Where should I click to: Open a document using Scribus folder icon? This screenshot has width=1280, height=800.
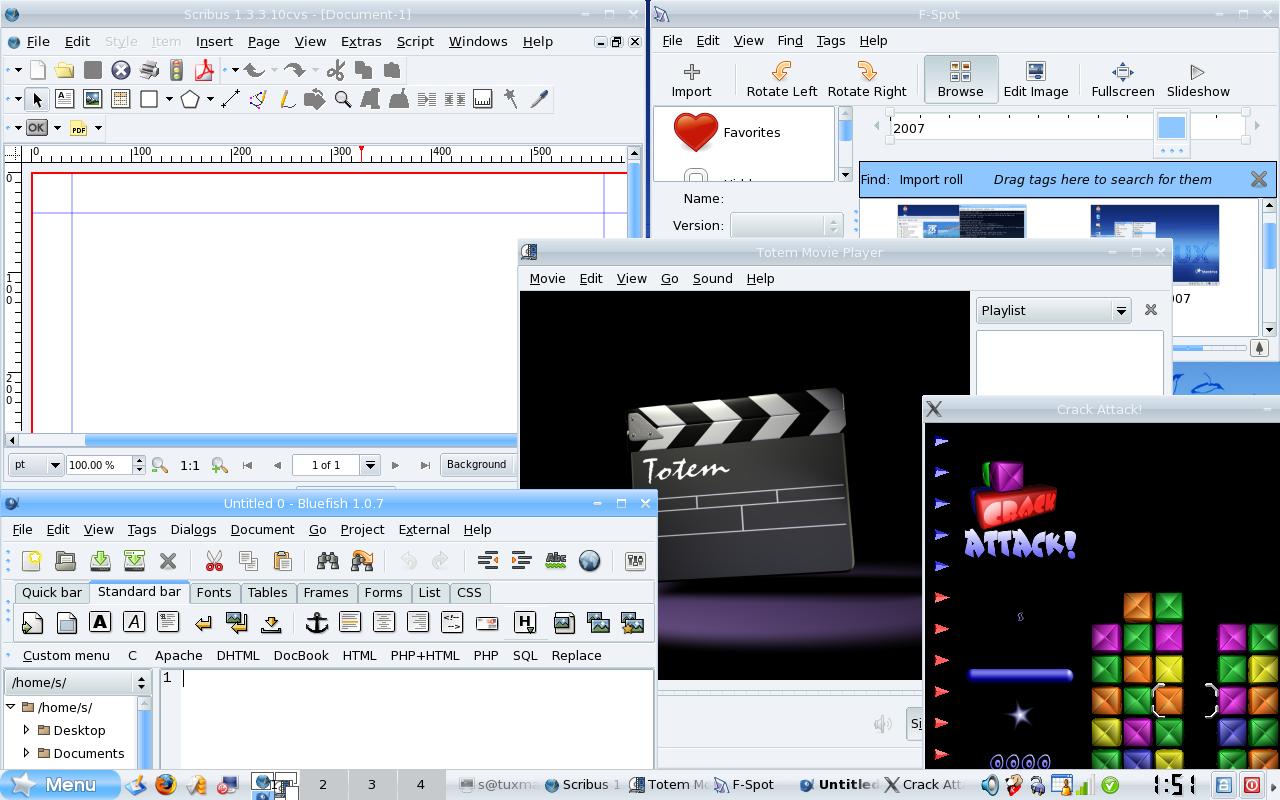tap(64, 70)
